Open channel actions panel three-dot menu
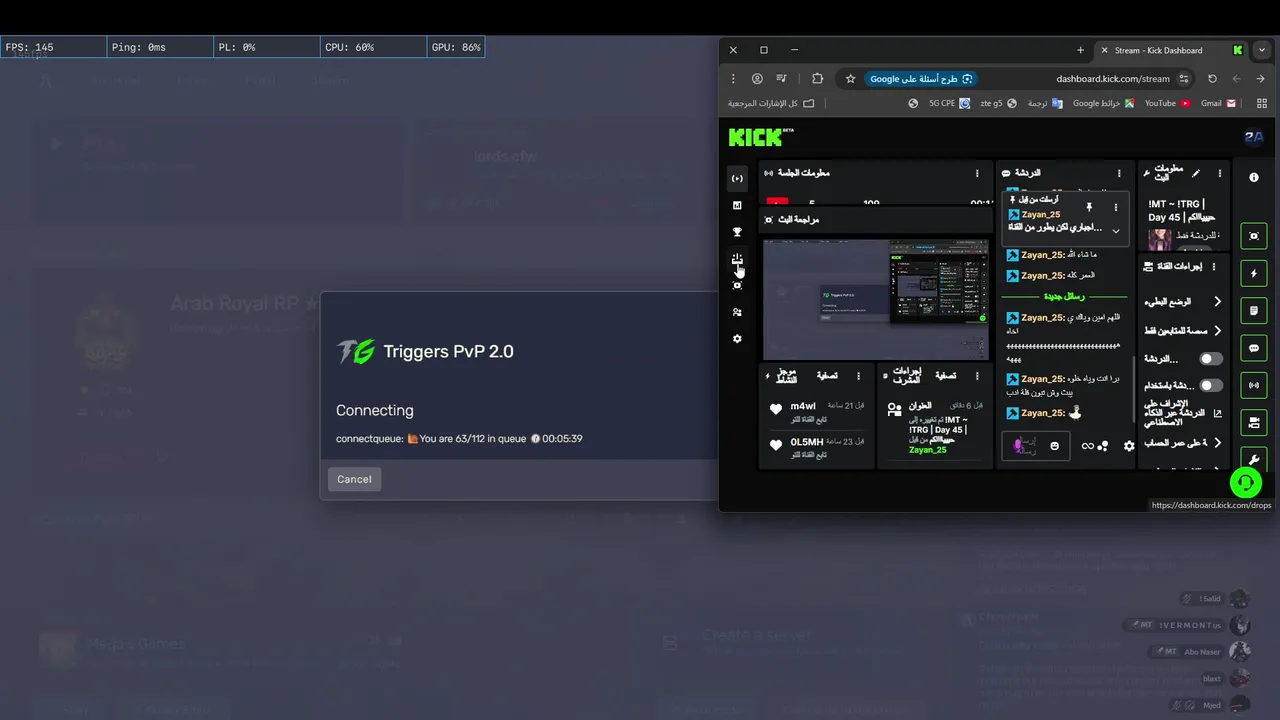The width and height of the screenshot is (1280, 720). tap(1214, 266)
